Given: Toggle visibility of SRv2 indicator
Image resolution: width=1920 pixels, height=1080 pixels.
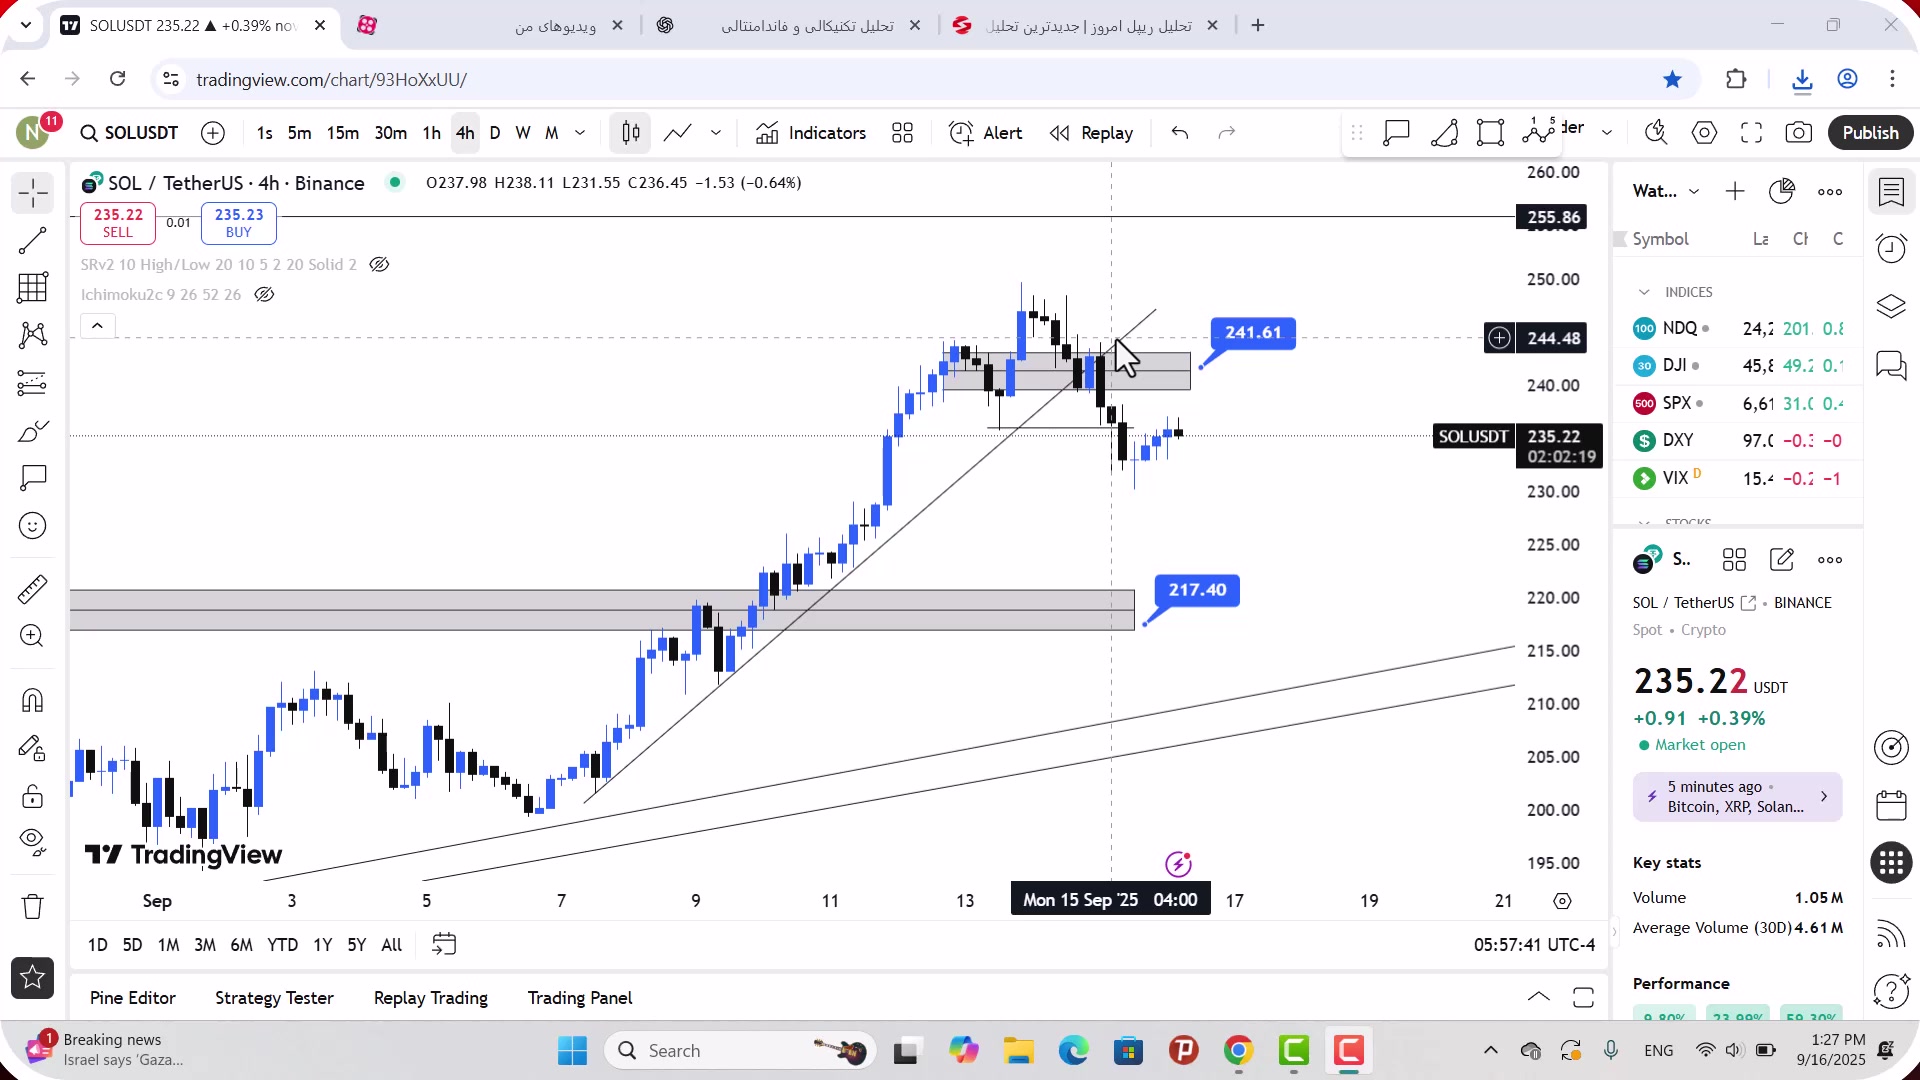Looking at the screenshot, I should pos(379,265).
